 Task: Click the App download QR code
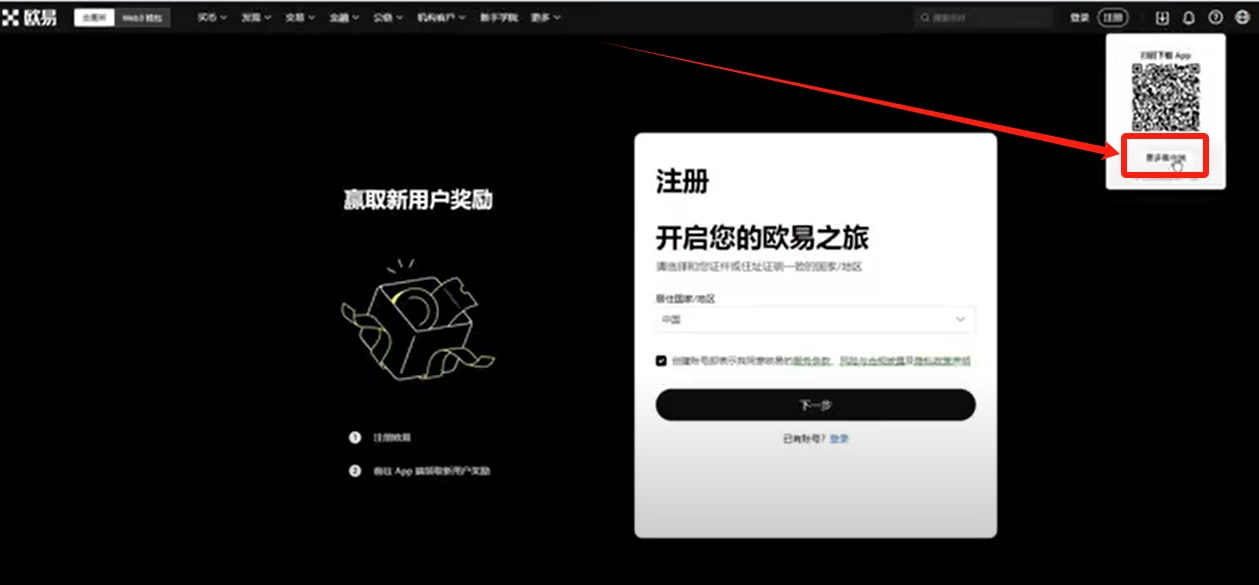coord(1165,97)
